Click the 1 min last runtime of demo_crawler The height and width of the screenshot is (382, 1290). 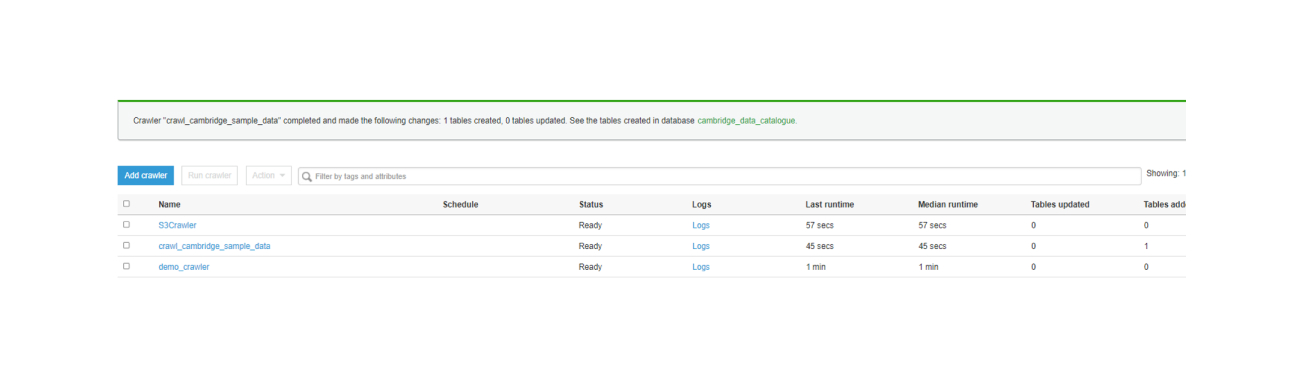tap(816, 267)
